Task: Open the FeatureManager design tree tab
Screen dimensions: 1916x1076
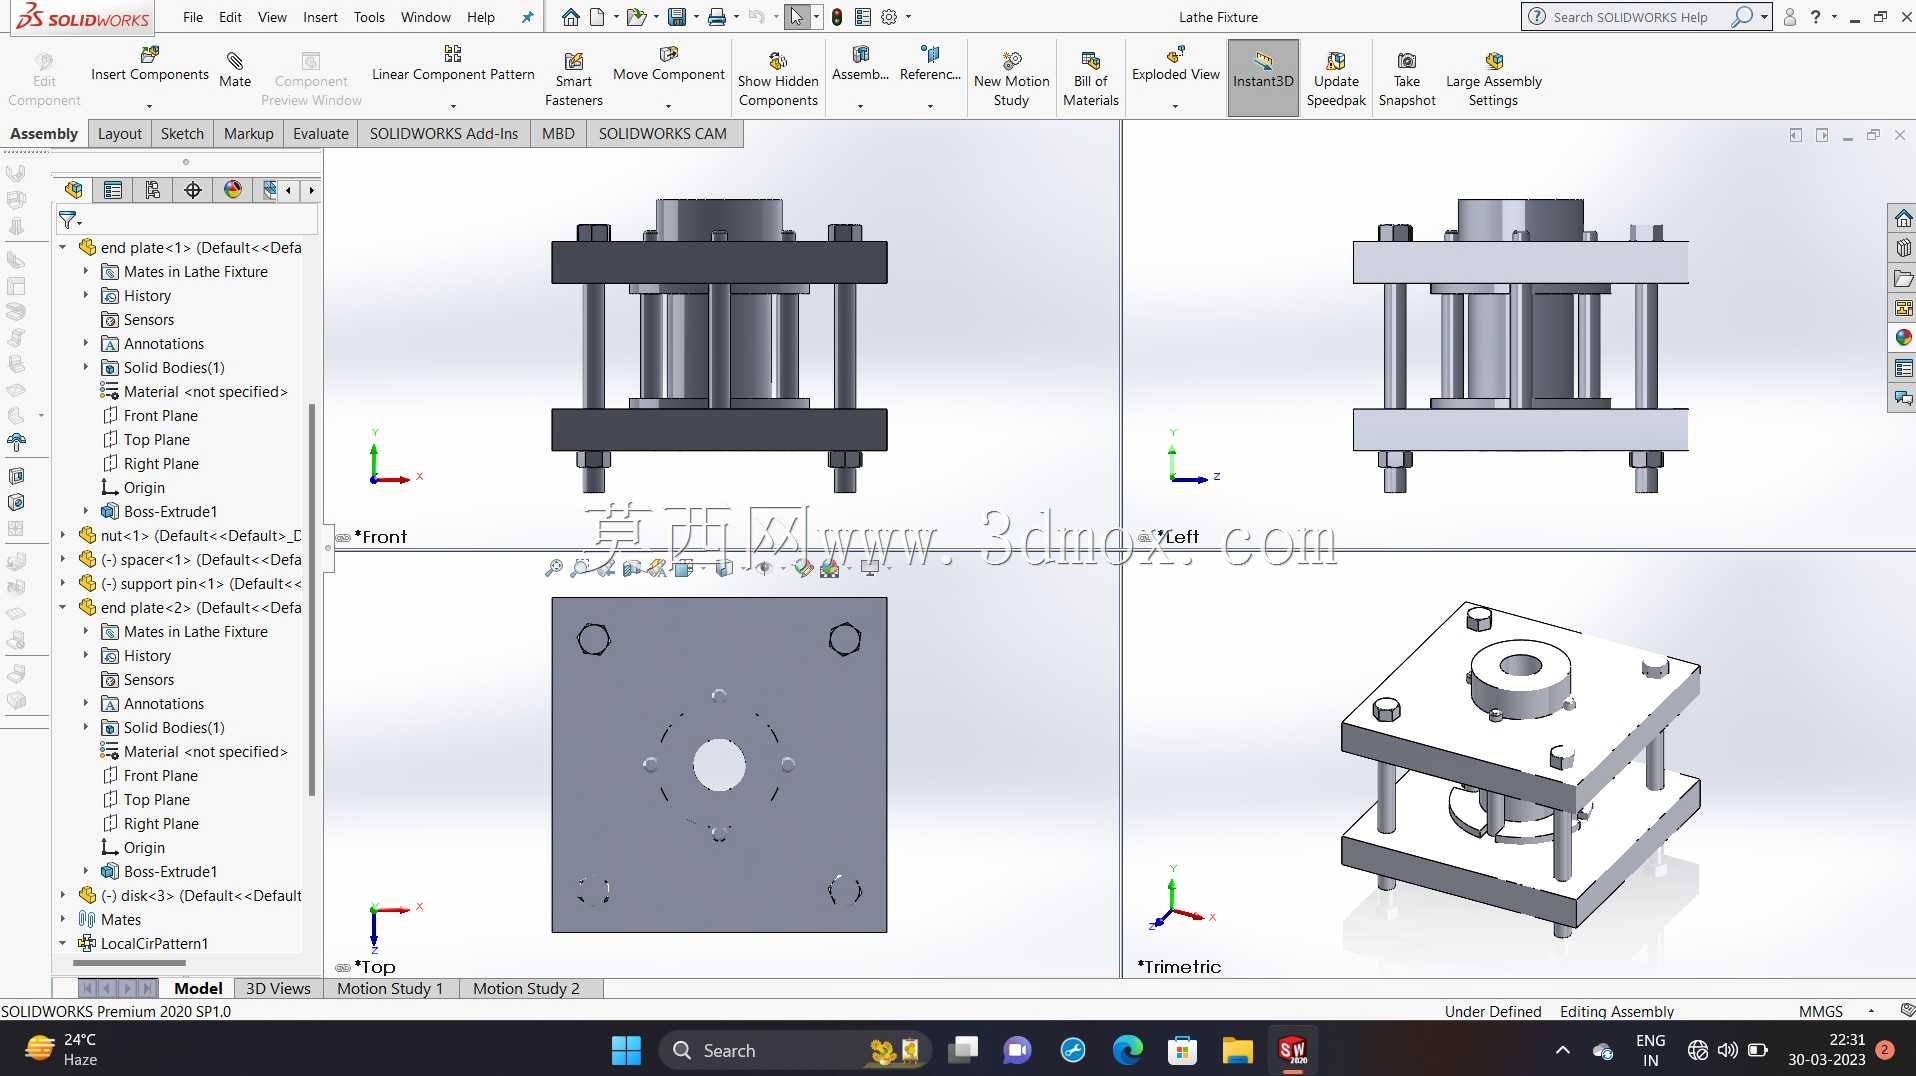Action: 73,190
